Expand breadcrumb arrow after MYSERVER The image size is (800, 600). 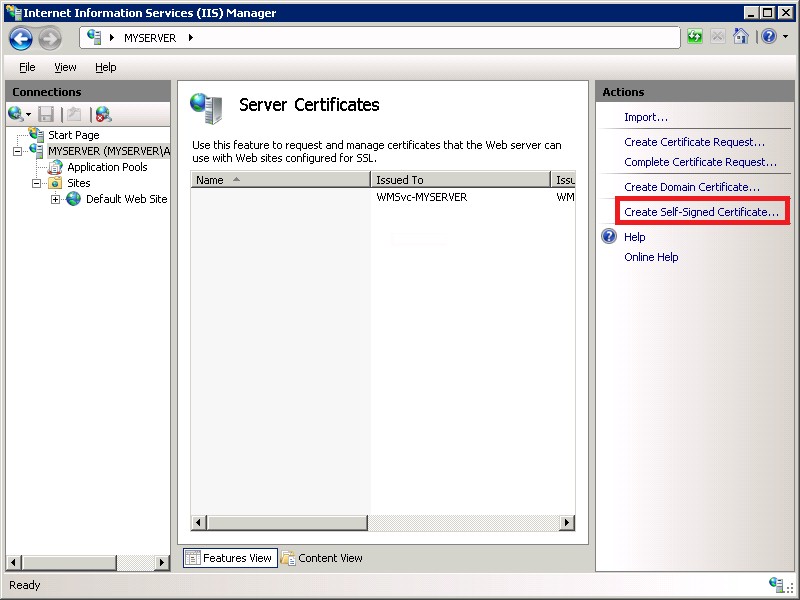tap(191, 38)
